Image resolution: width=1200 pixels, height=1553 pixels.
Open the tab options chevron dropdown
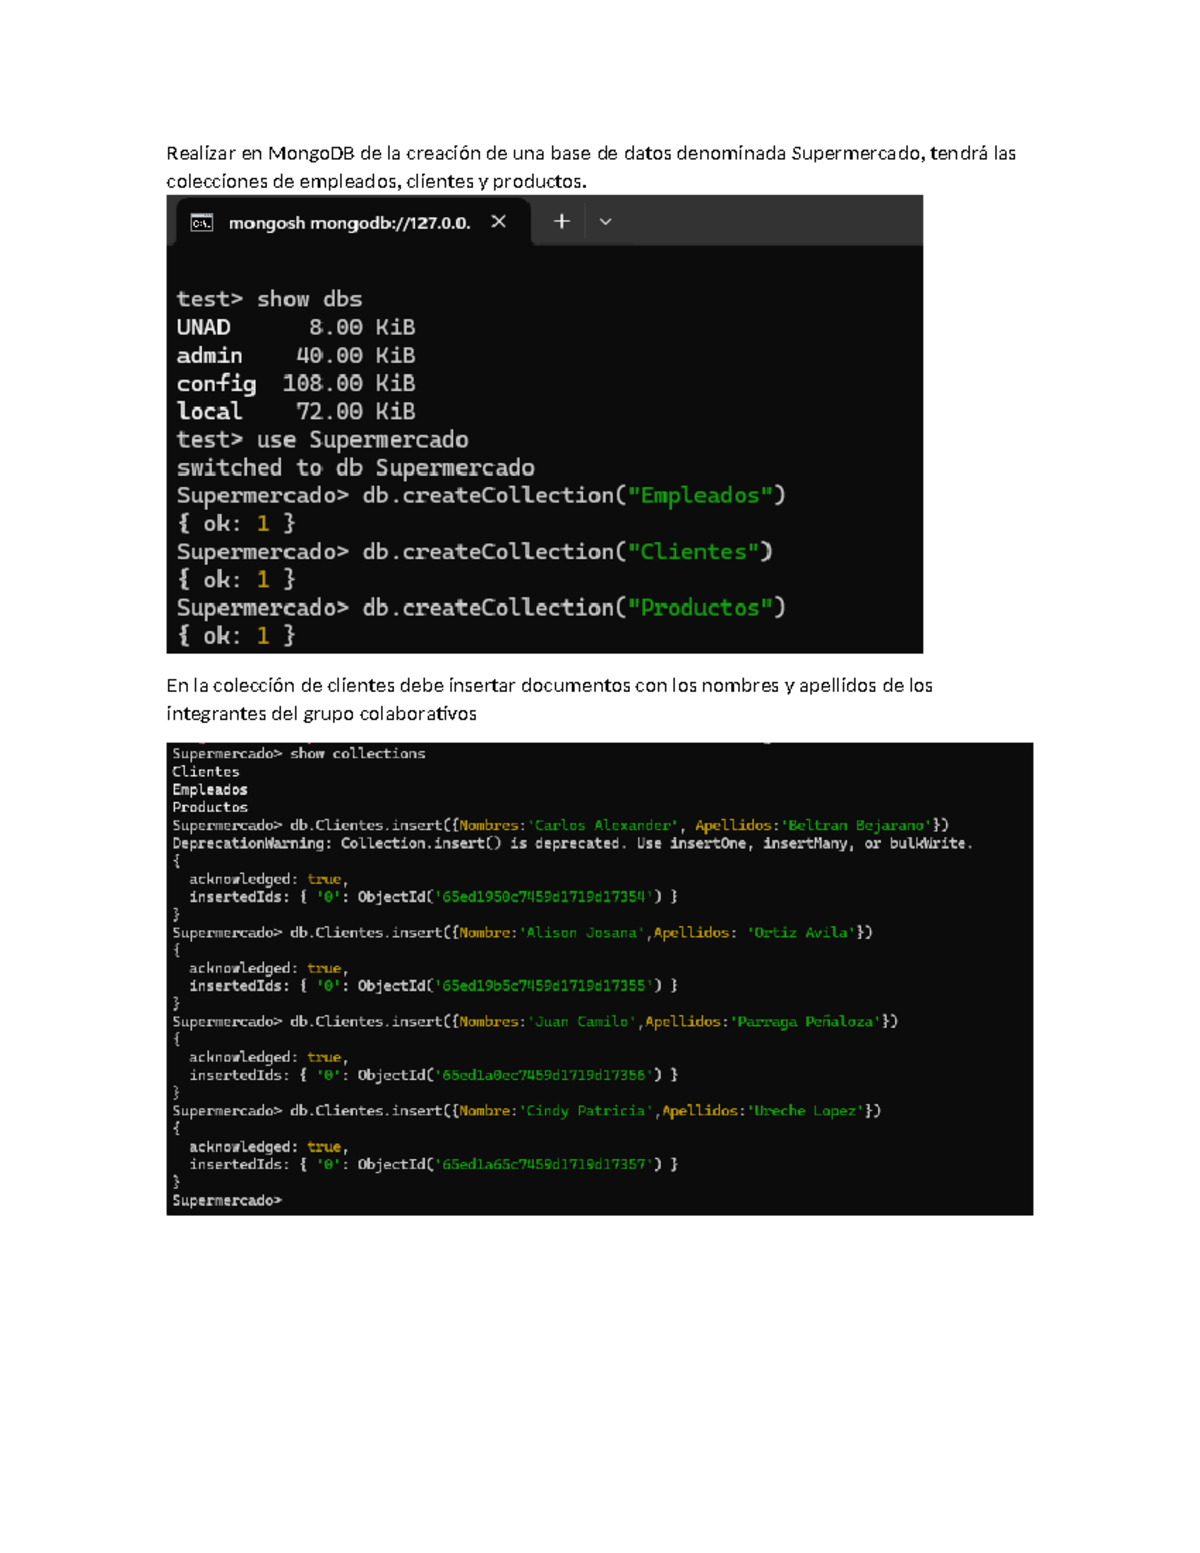click(604, 222)
